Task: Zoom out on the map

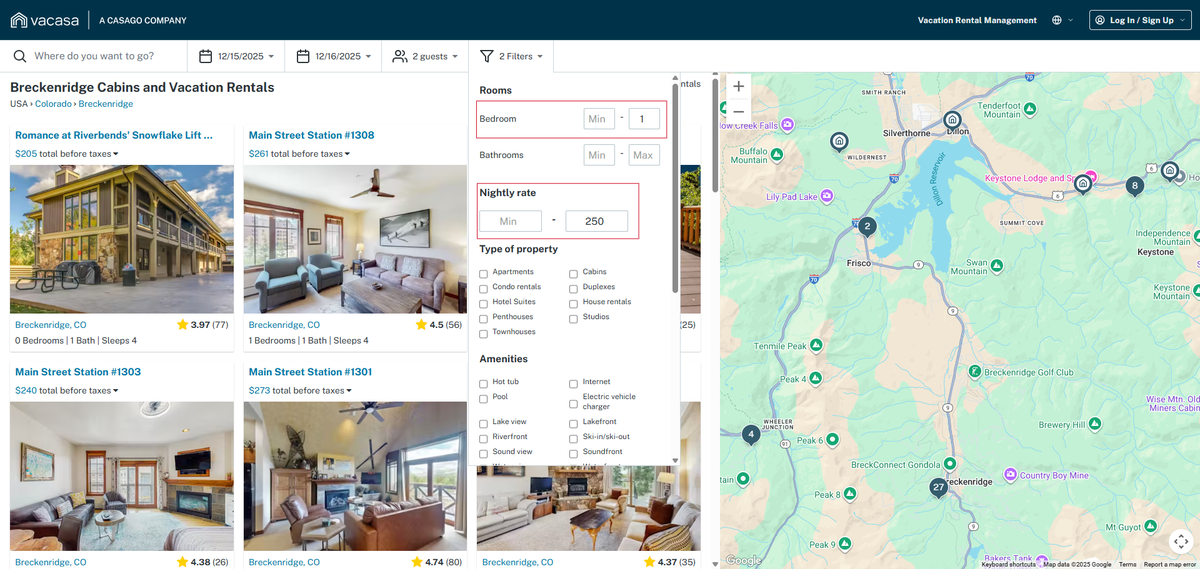Action: 738,112
